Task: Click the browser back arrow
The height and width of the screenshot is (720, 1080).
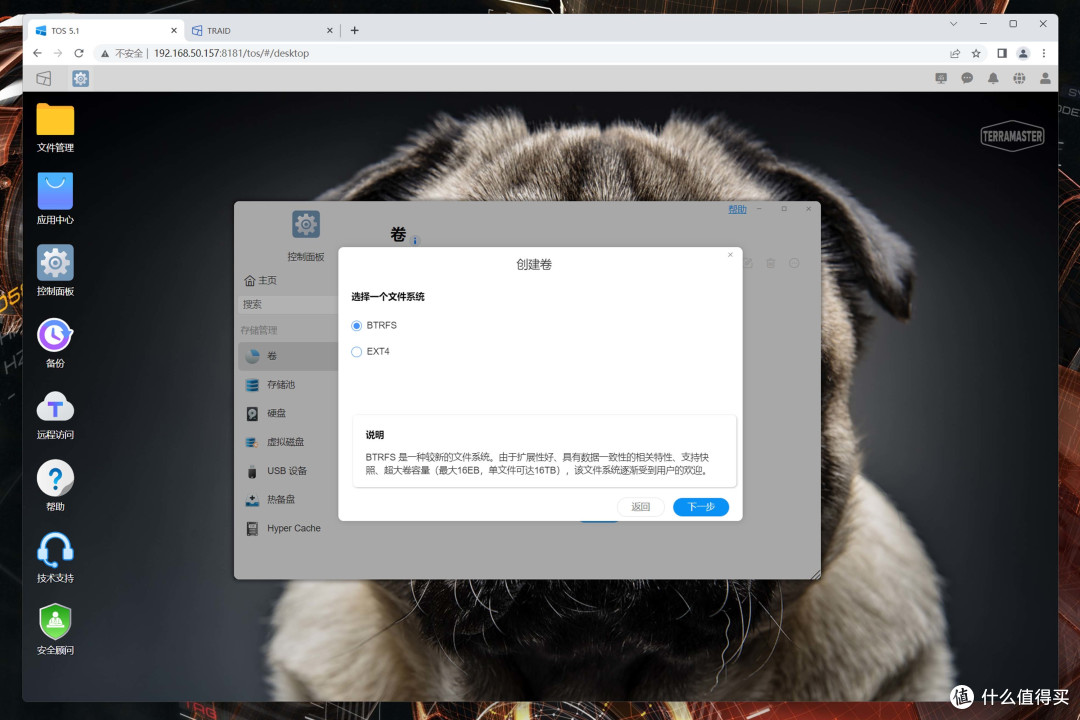Action: (37, 53)
